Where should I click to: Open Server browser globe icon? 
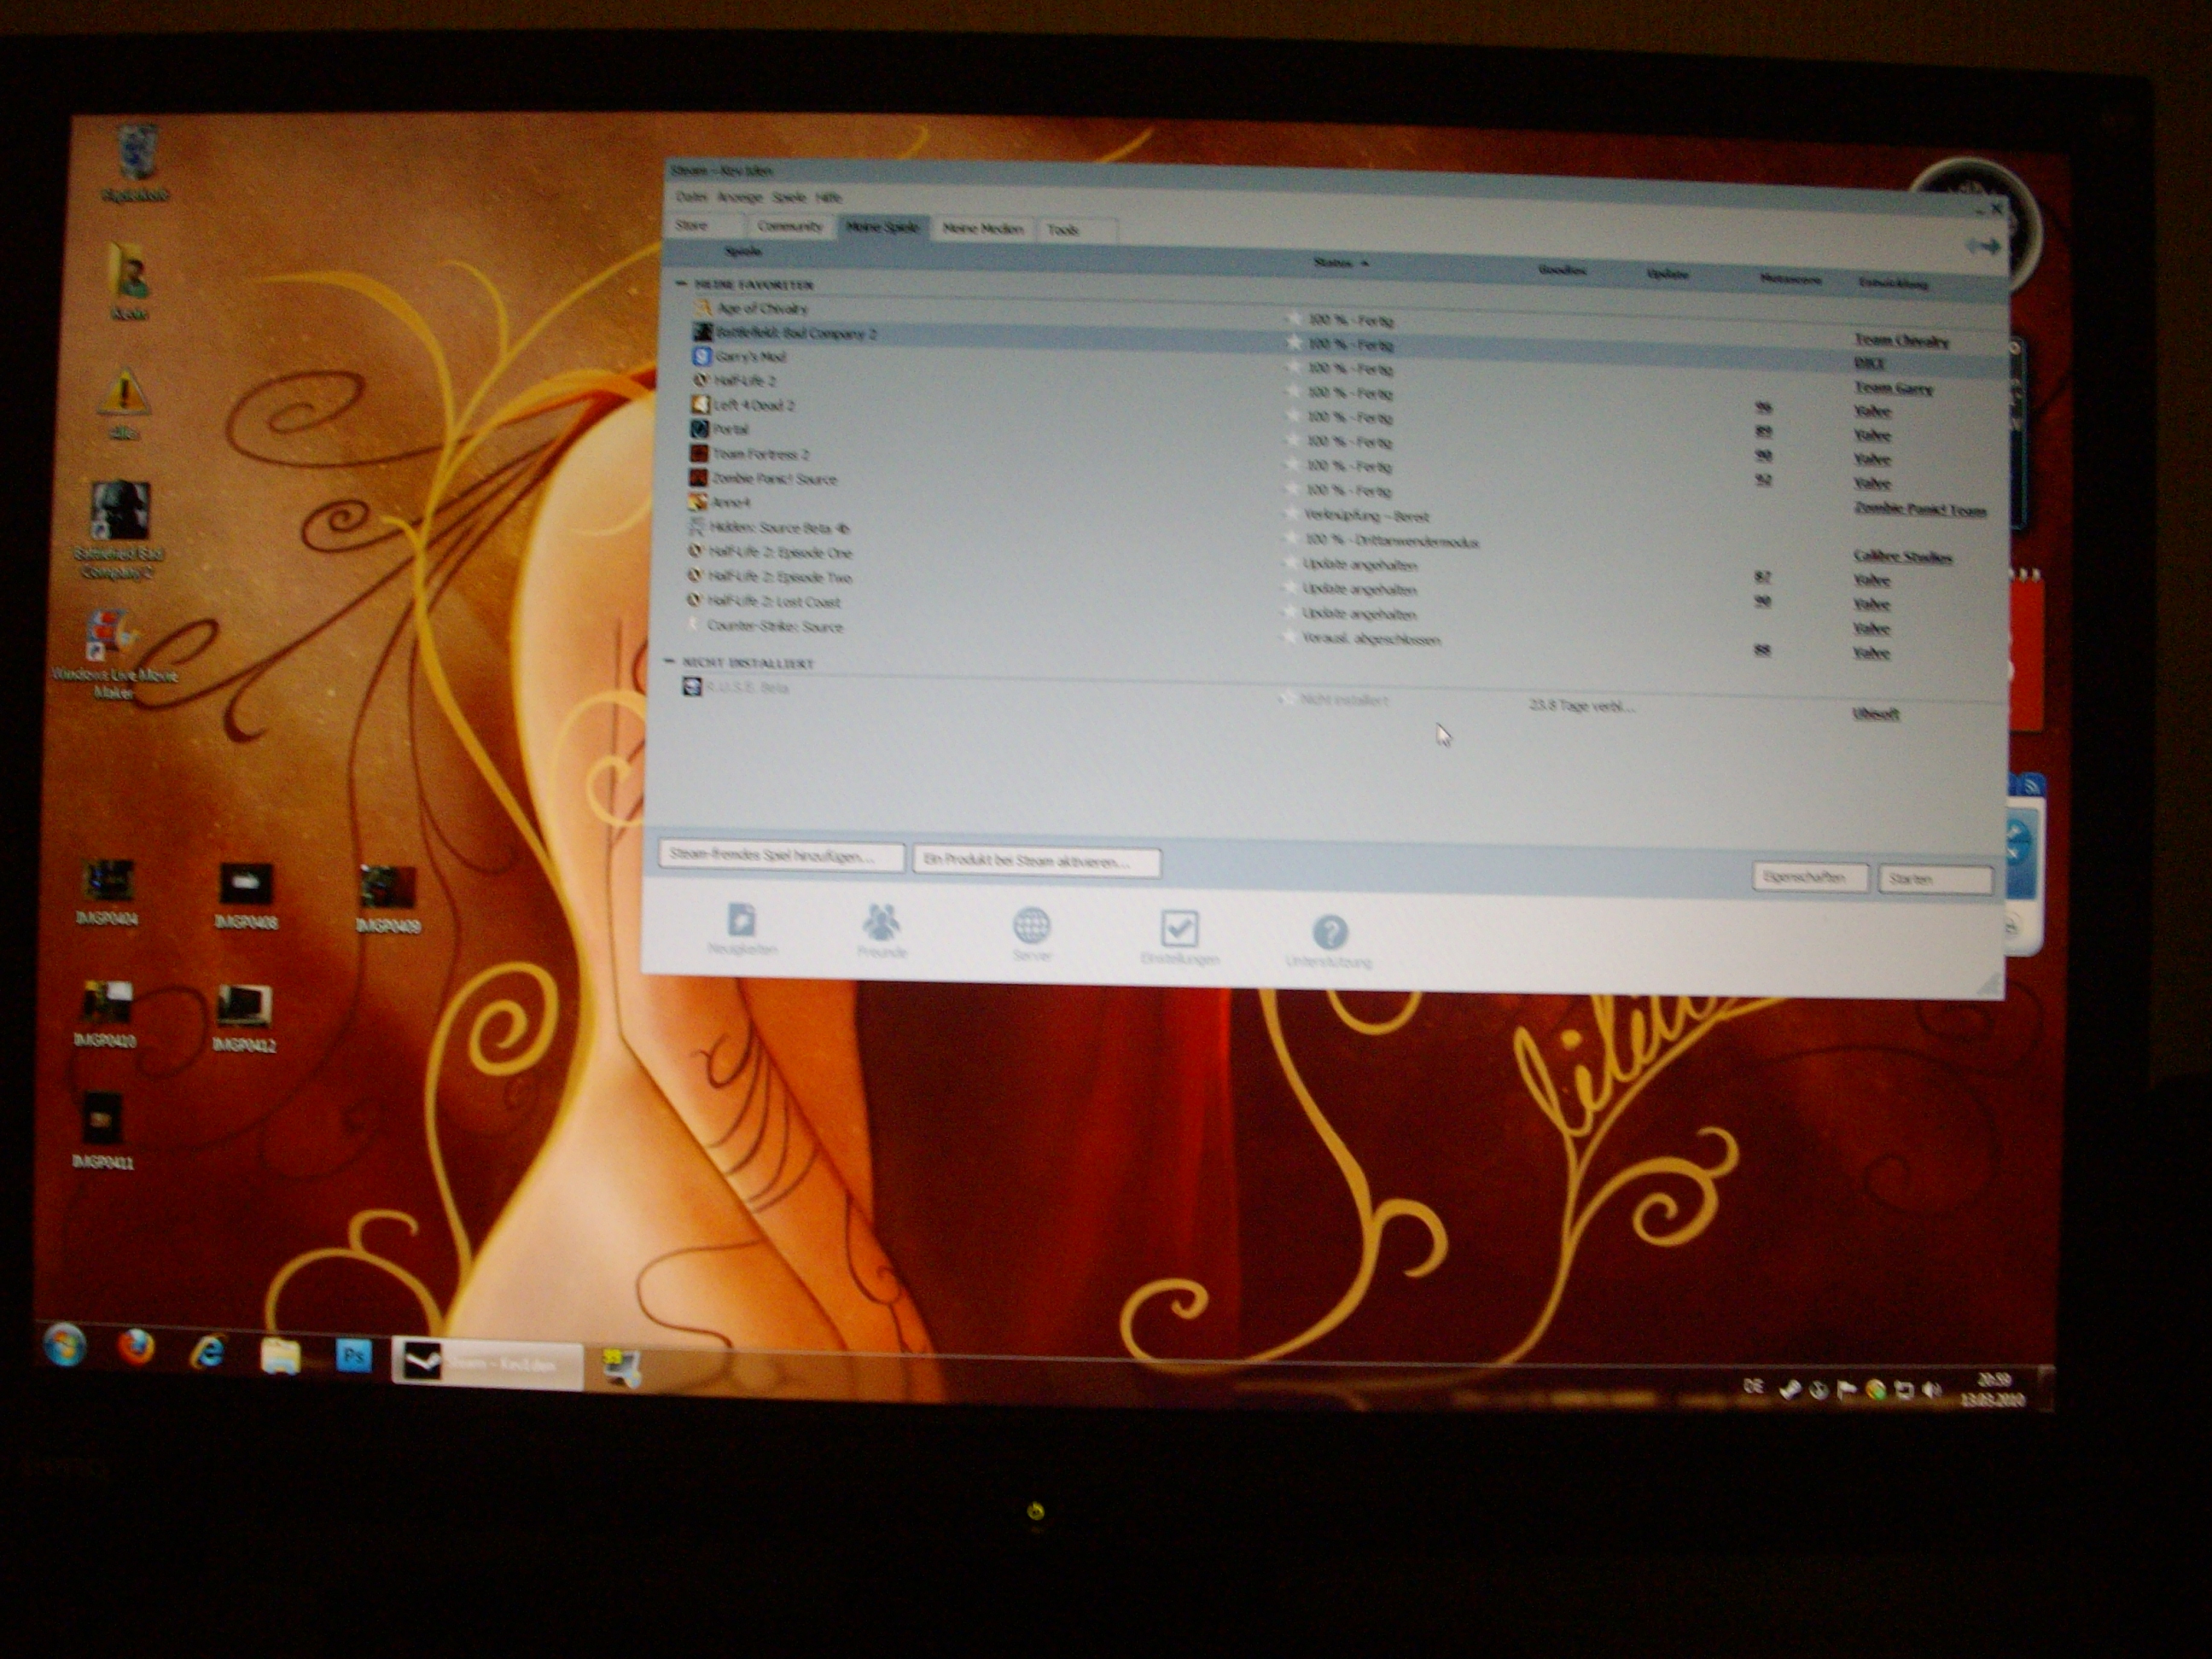(1031, 925)
